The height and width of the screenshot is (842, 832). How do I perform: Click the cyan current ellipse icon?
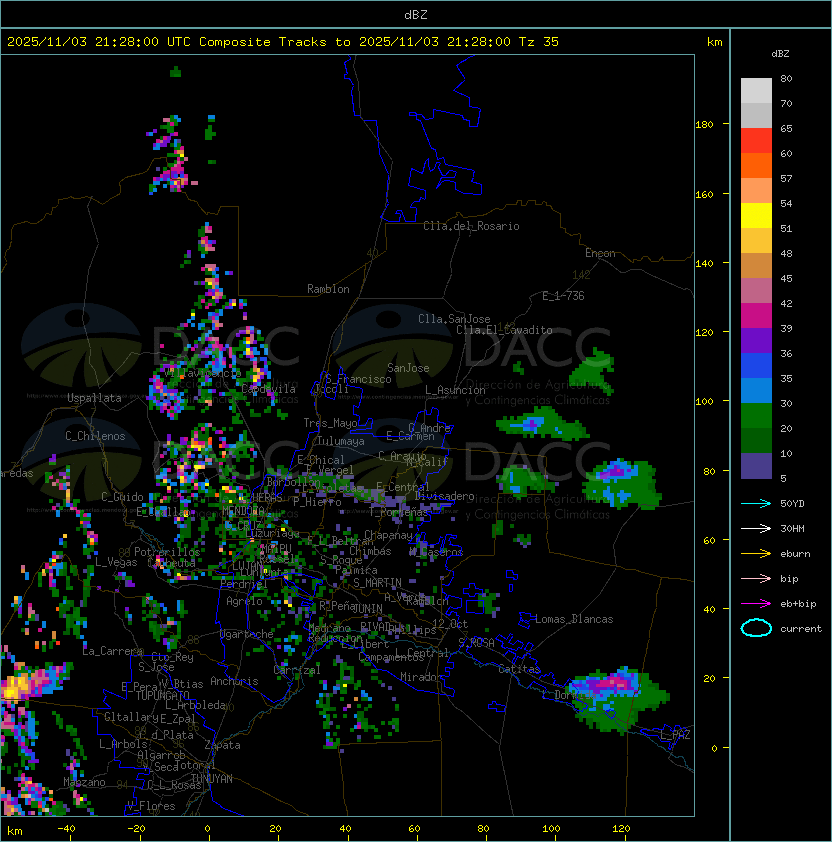(x=756, y=628)
